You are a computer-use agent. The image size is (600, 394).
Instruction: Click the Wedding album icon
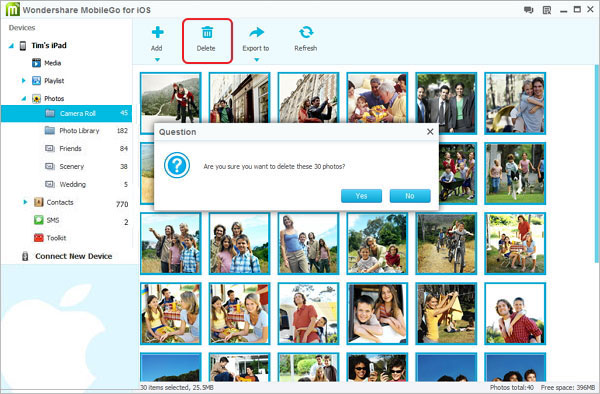[x=50, y=184]
